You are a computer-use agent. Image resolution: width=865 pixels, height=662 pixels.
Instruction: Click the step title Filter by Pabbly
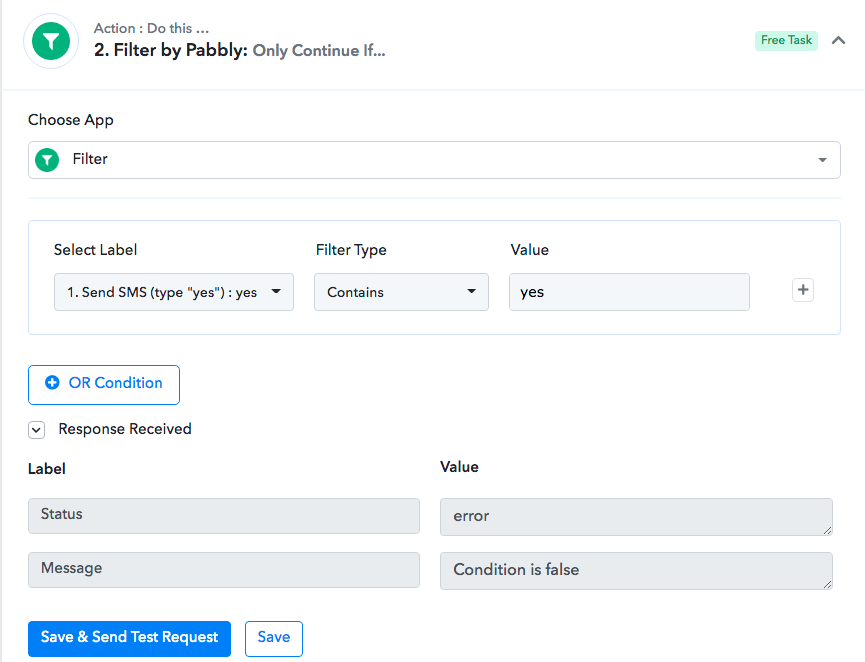(171, 50)
